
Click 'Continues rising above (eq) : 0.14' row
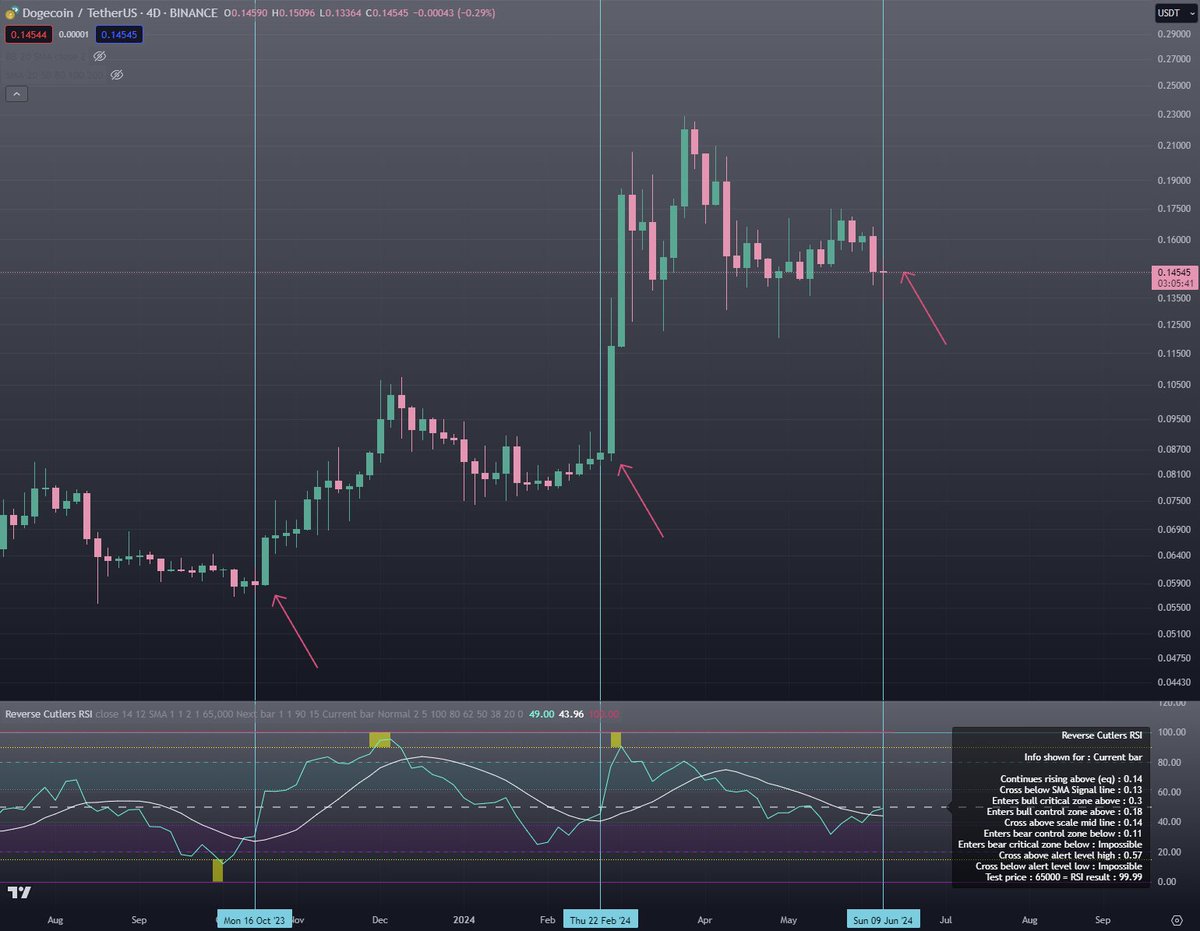[x=1071, y=778]
